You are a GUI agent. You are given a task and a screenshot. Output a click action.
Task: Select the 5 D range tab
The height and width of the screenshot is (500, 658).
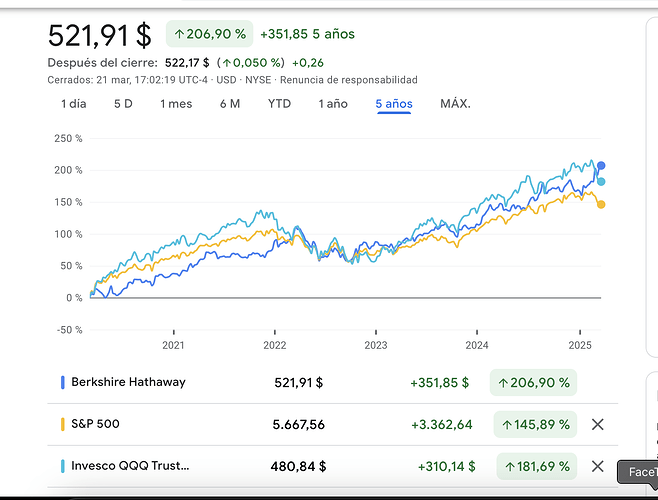tap(123, 104)
